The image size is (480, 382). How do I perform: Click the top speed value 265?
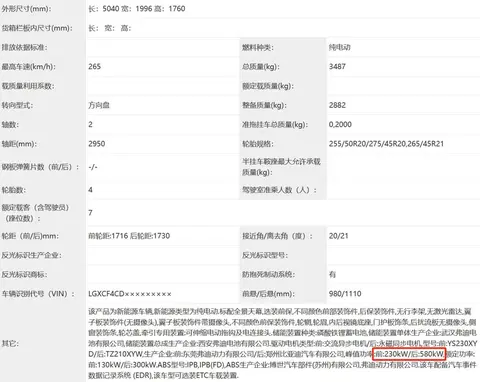click(94, 66)
